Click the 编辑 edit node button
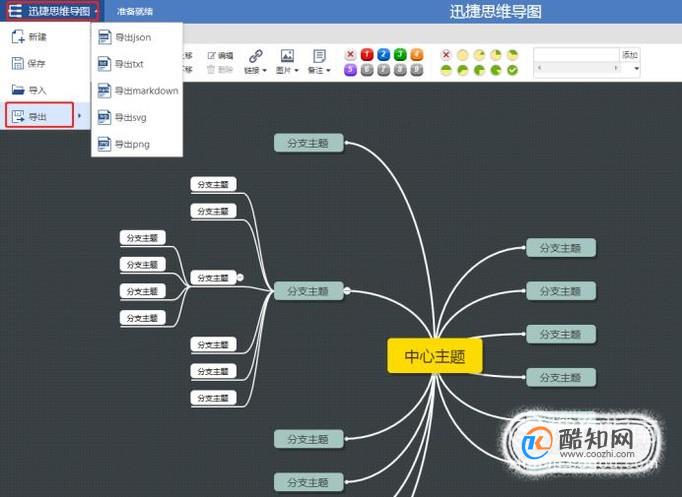Viewport: 682px width, 497px height. 220,55
